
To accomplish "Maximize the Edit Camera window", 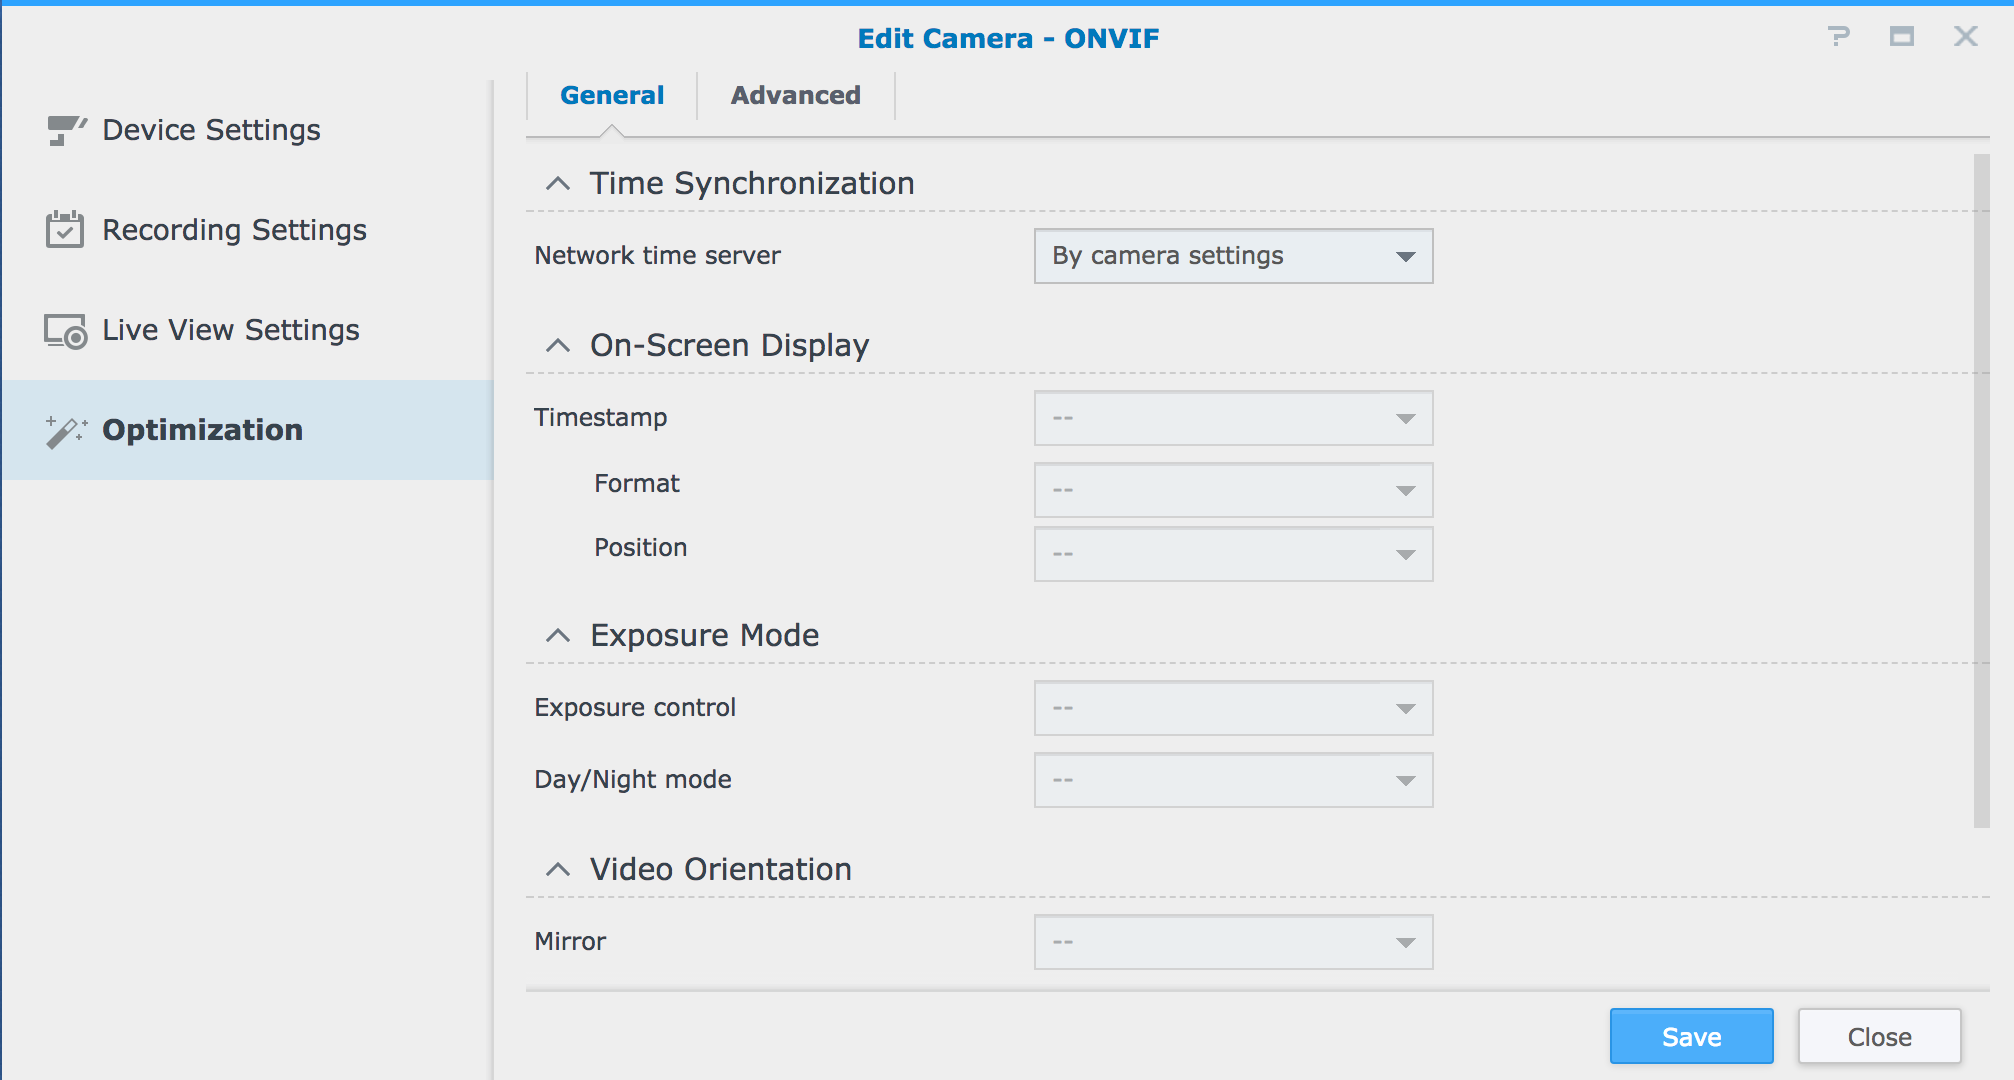I will click(1901, 37).
